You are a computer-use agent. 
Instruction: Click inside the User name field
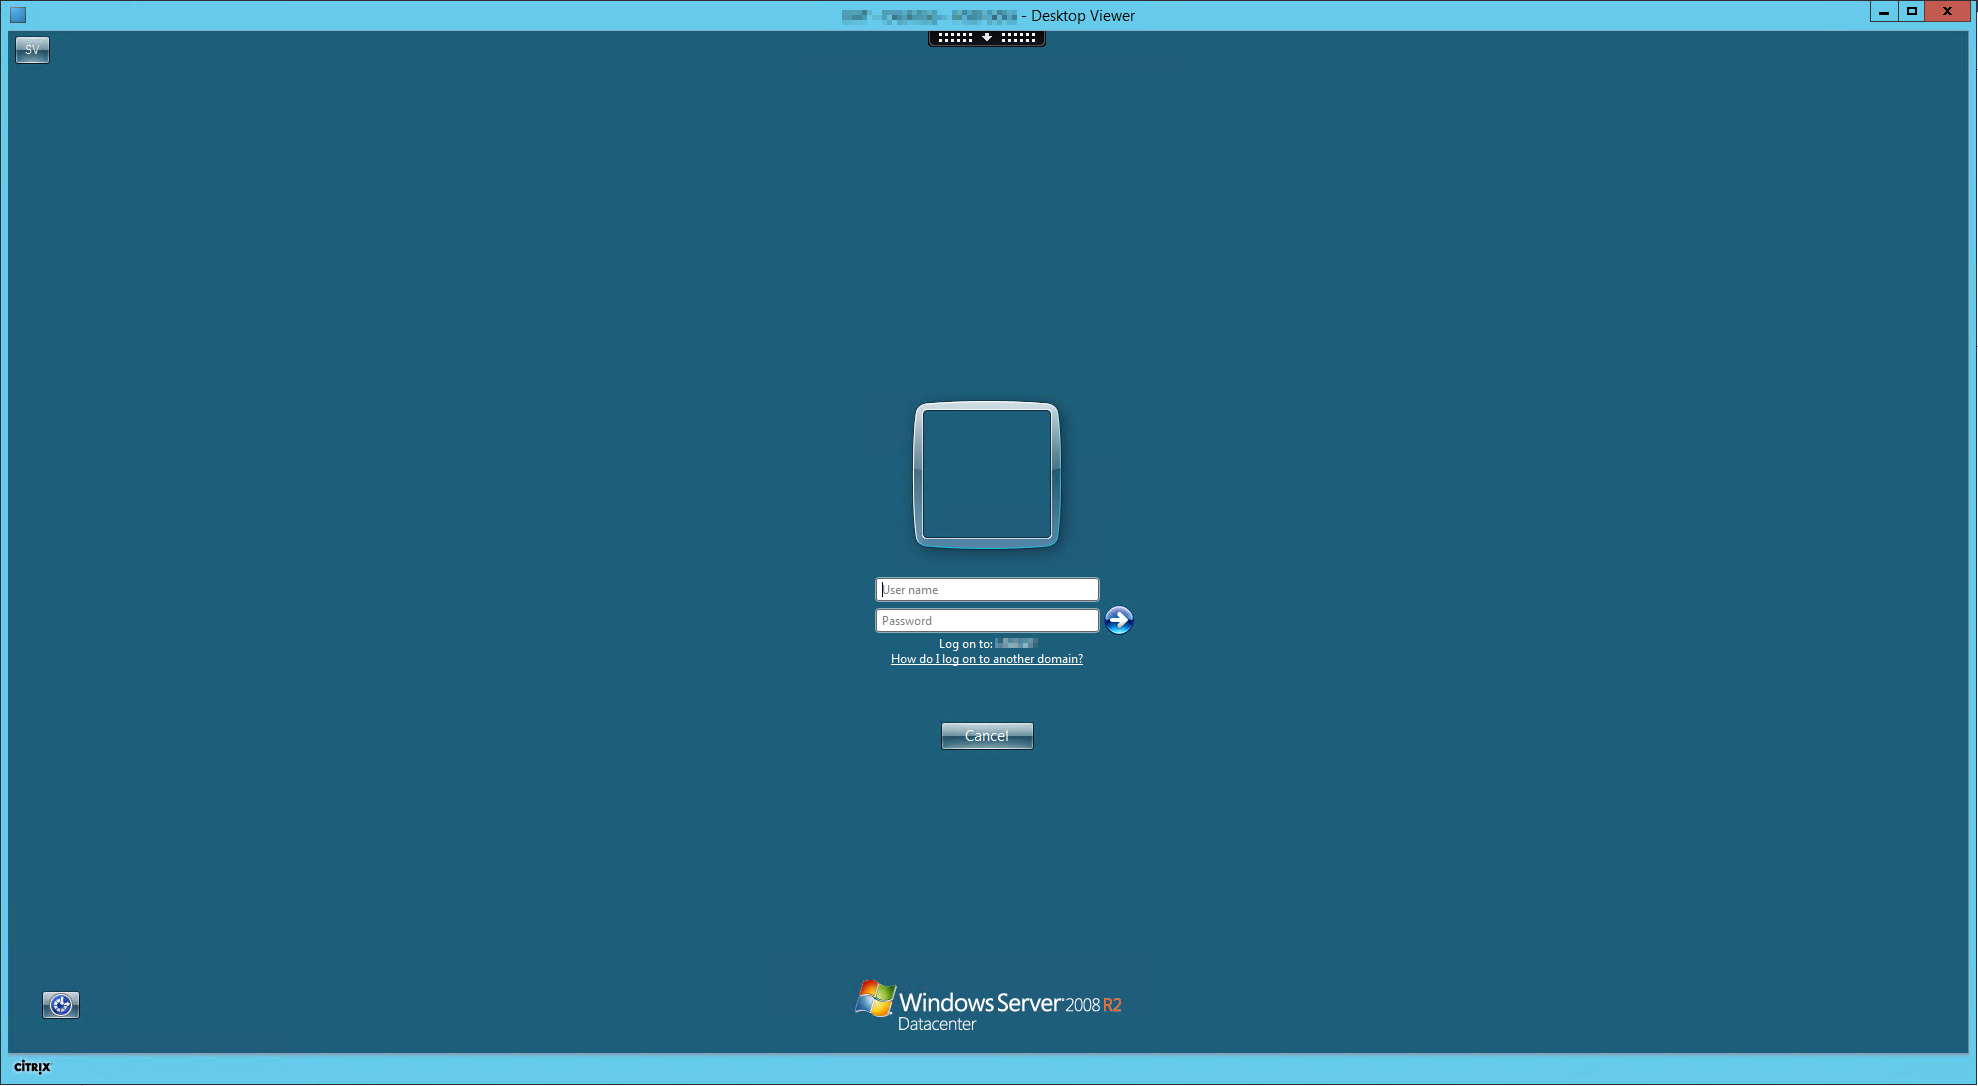point(986,589)
